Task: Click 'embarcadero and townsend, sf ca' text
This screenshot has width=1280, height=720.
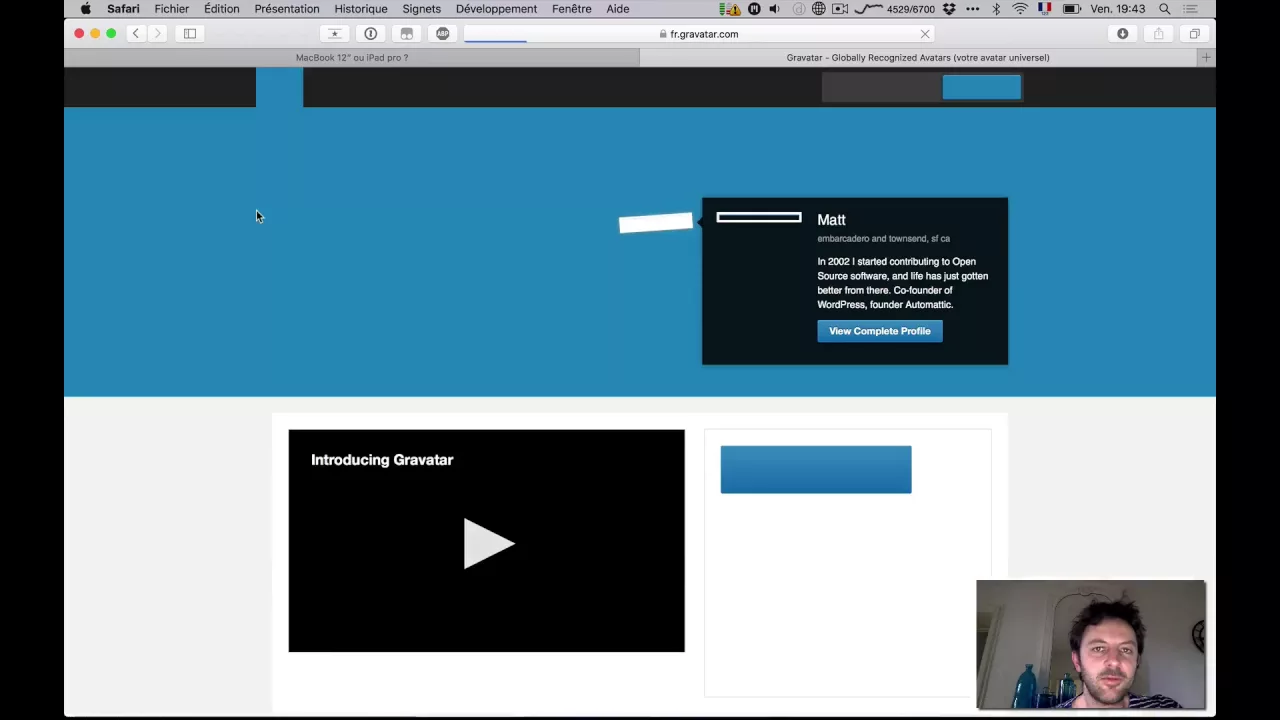Action: (883, 239)
